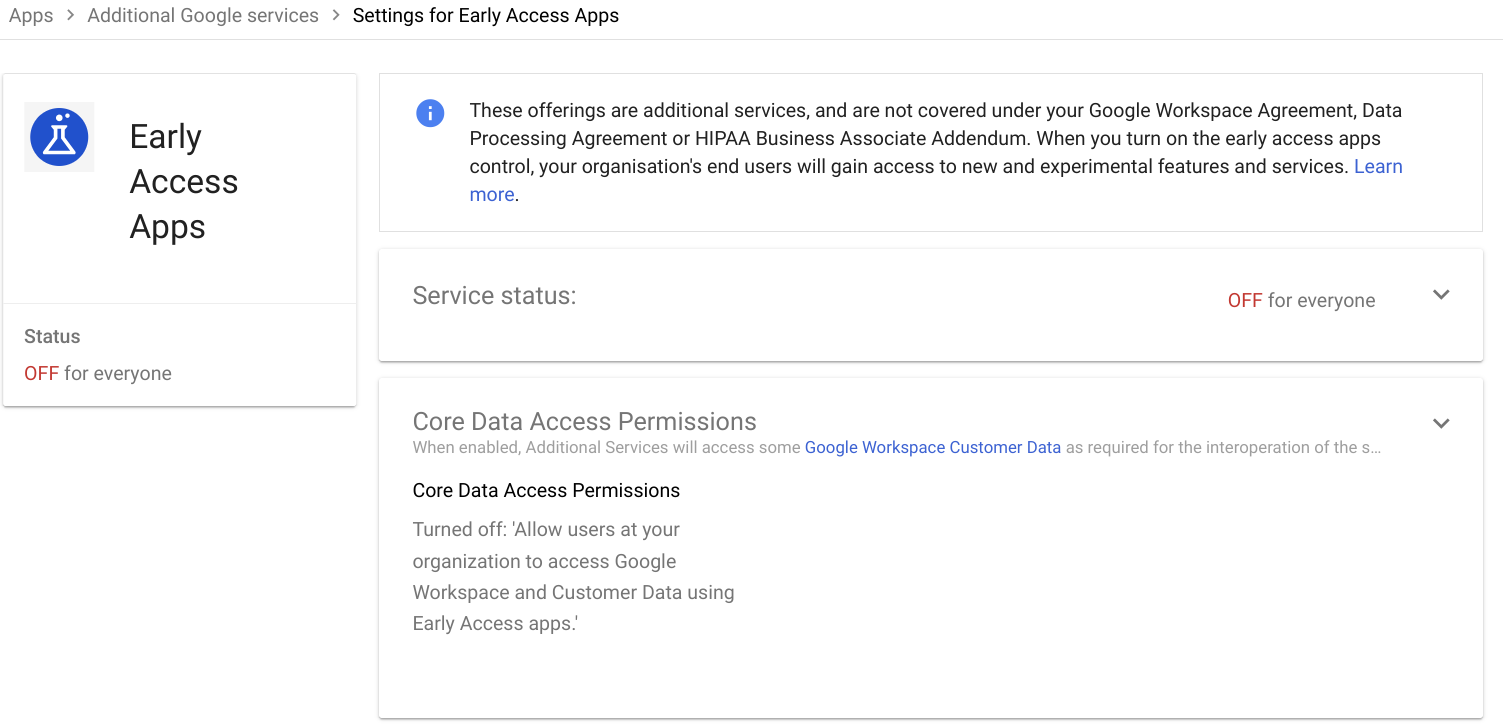
Task: Go to Apps in the breadcrumb
Action: (31, 16)
